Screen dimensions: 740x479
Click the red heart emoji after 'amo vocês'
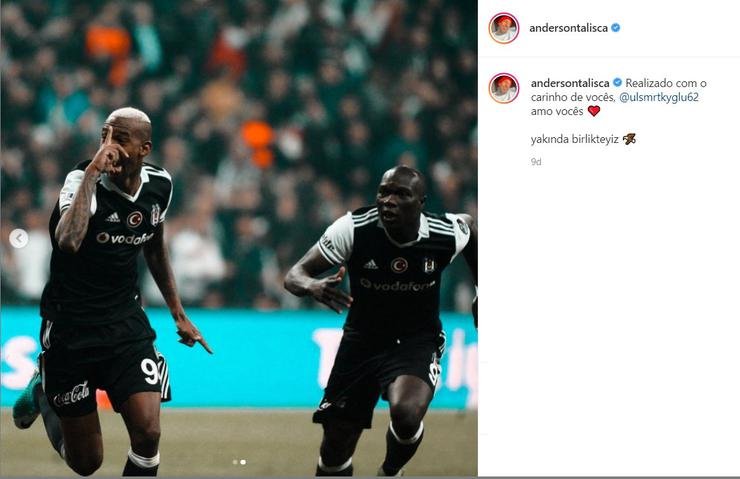click(594, 111)
